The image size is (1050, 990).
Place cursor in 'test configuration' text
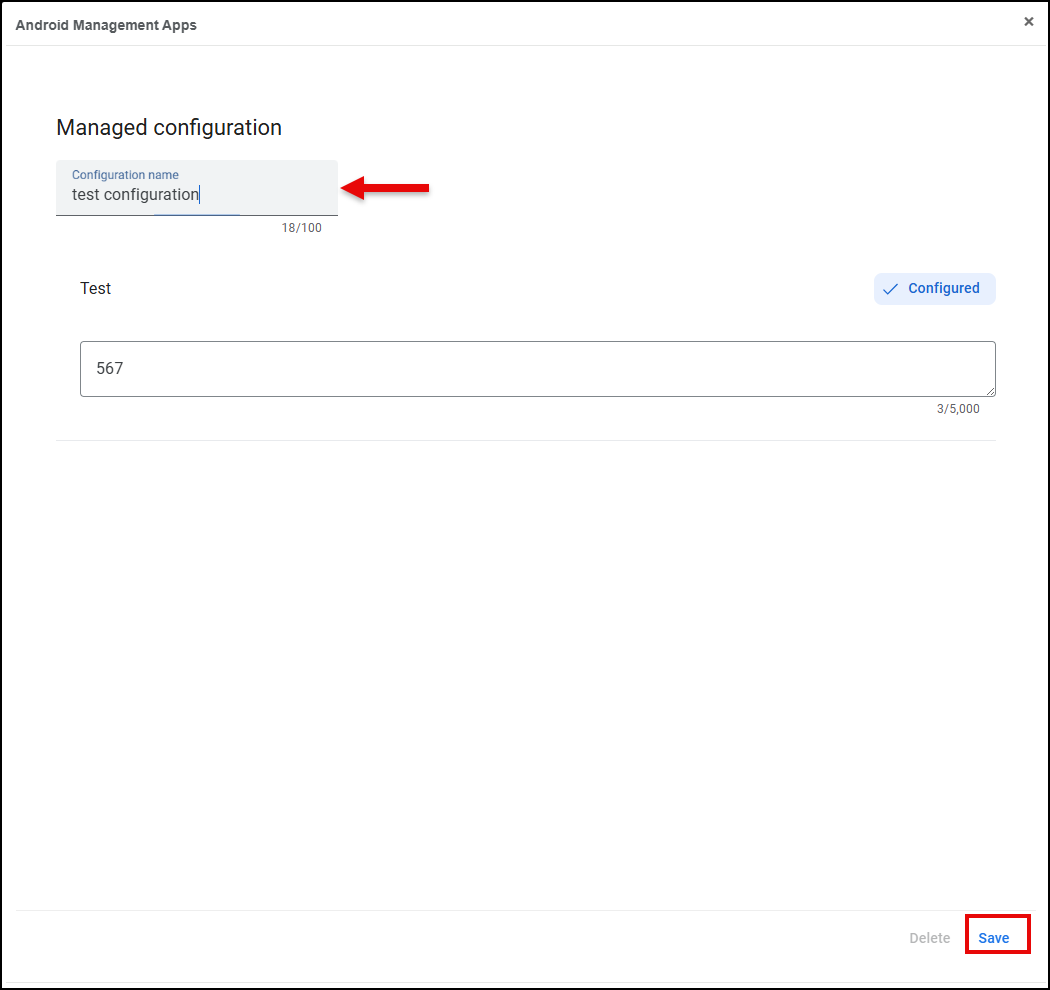(x=135, y=195)
